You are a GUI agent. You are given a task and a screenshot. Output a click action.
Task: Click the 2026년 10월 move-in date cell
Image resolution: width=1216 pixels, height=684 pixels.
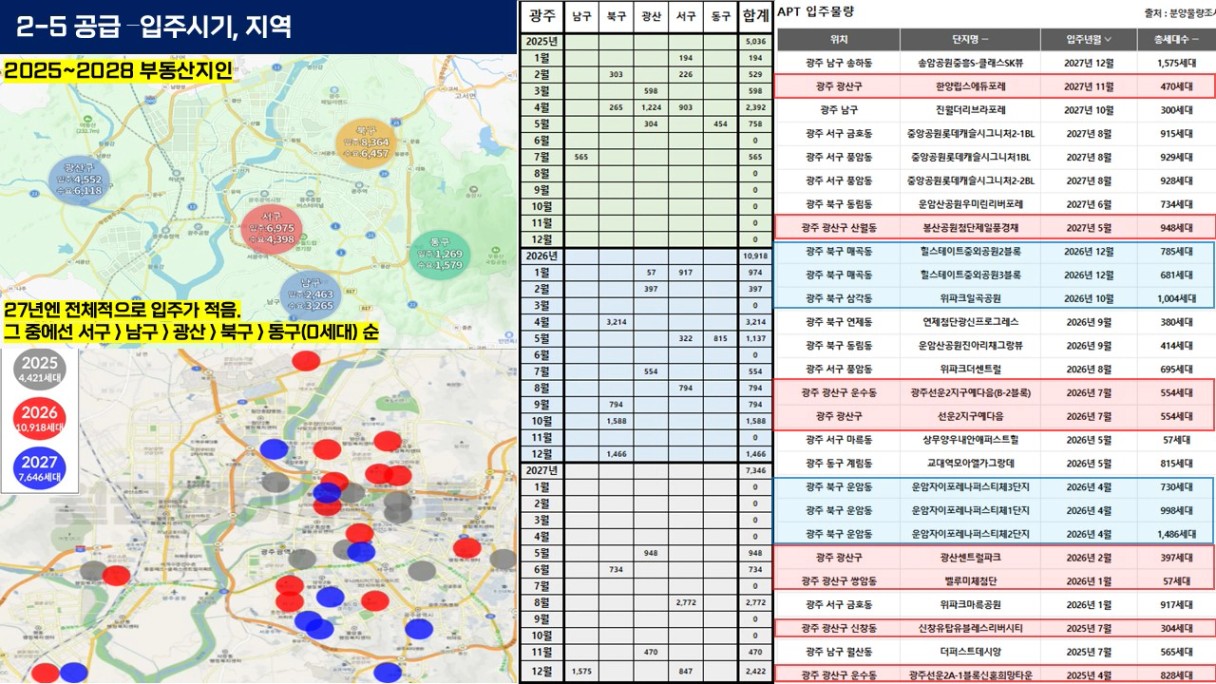click(x=1089, y=297)
